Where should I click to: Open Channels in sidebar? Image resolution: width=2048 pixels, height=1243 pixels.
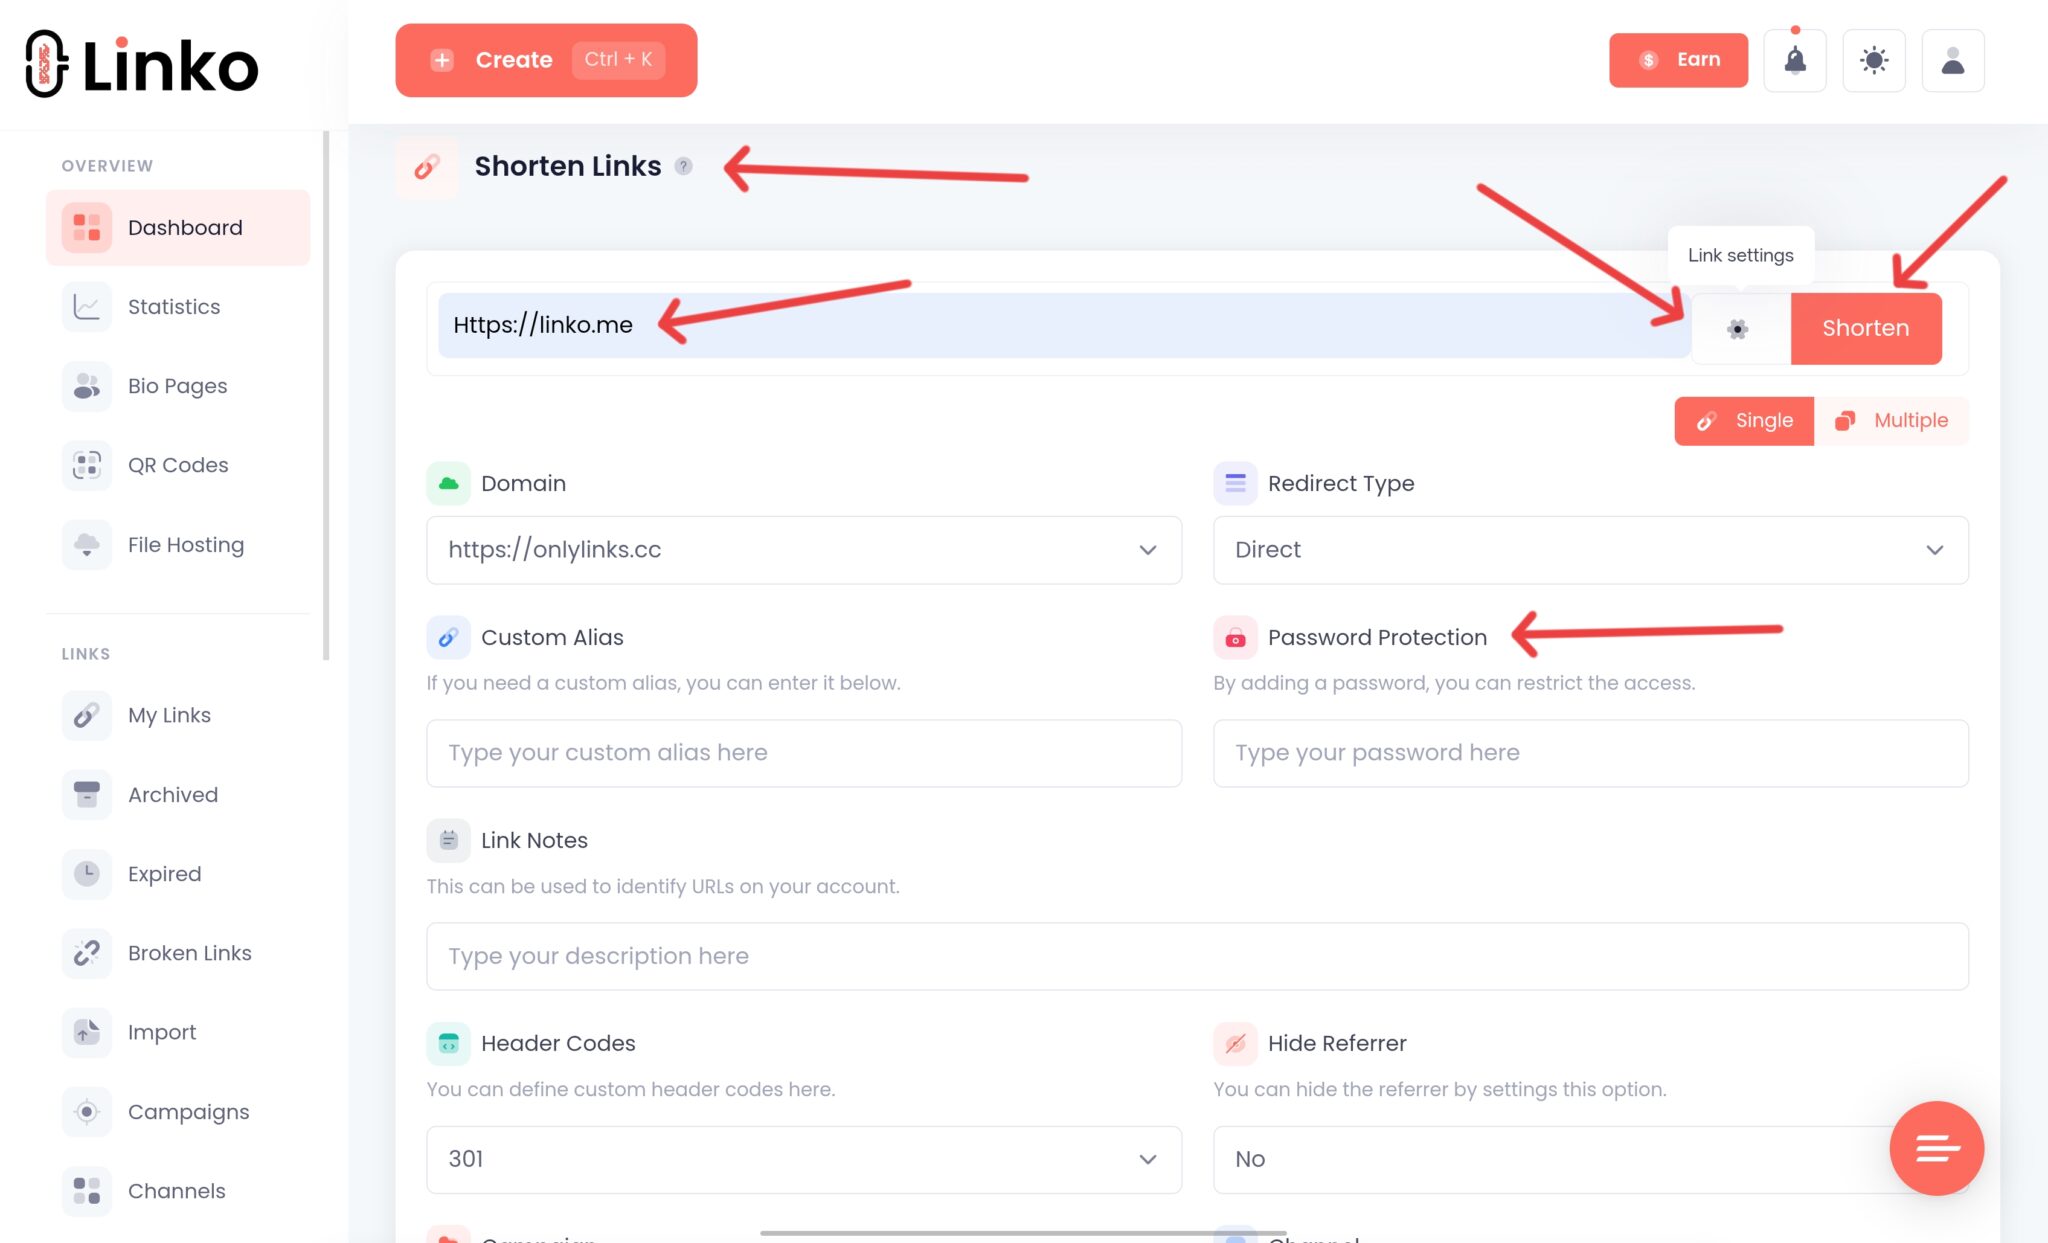pyautogui.click(x=178, y=1190)
